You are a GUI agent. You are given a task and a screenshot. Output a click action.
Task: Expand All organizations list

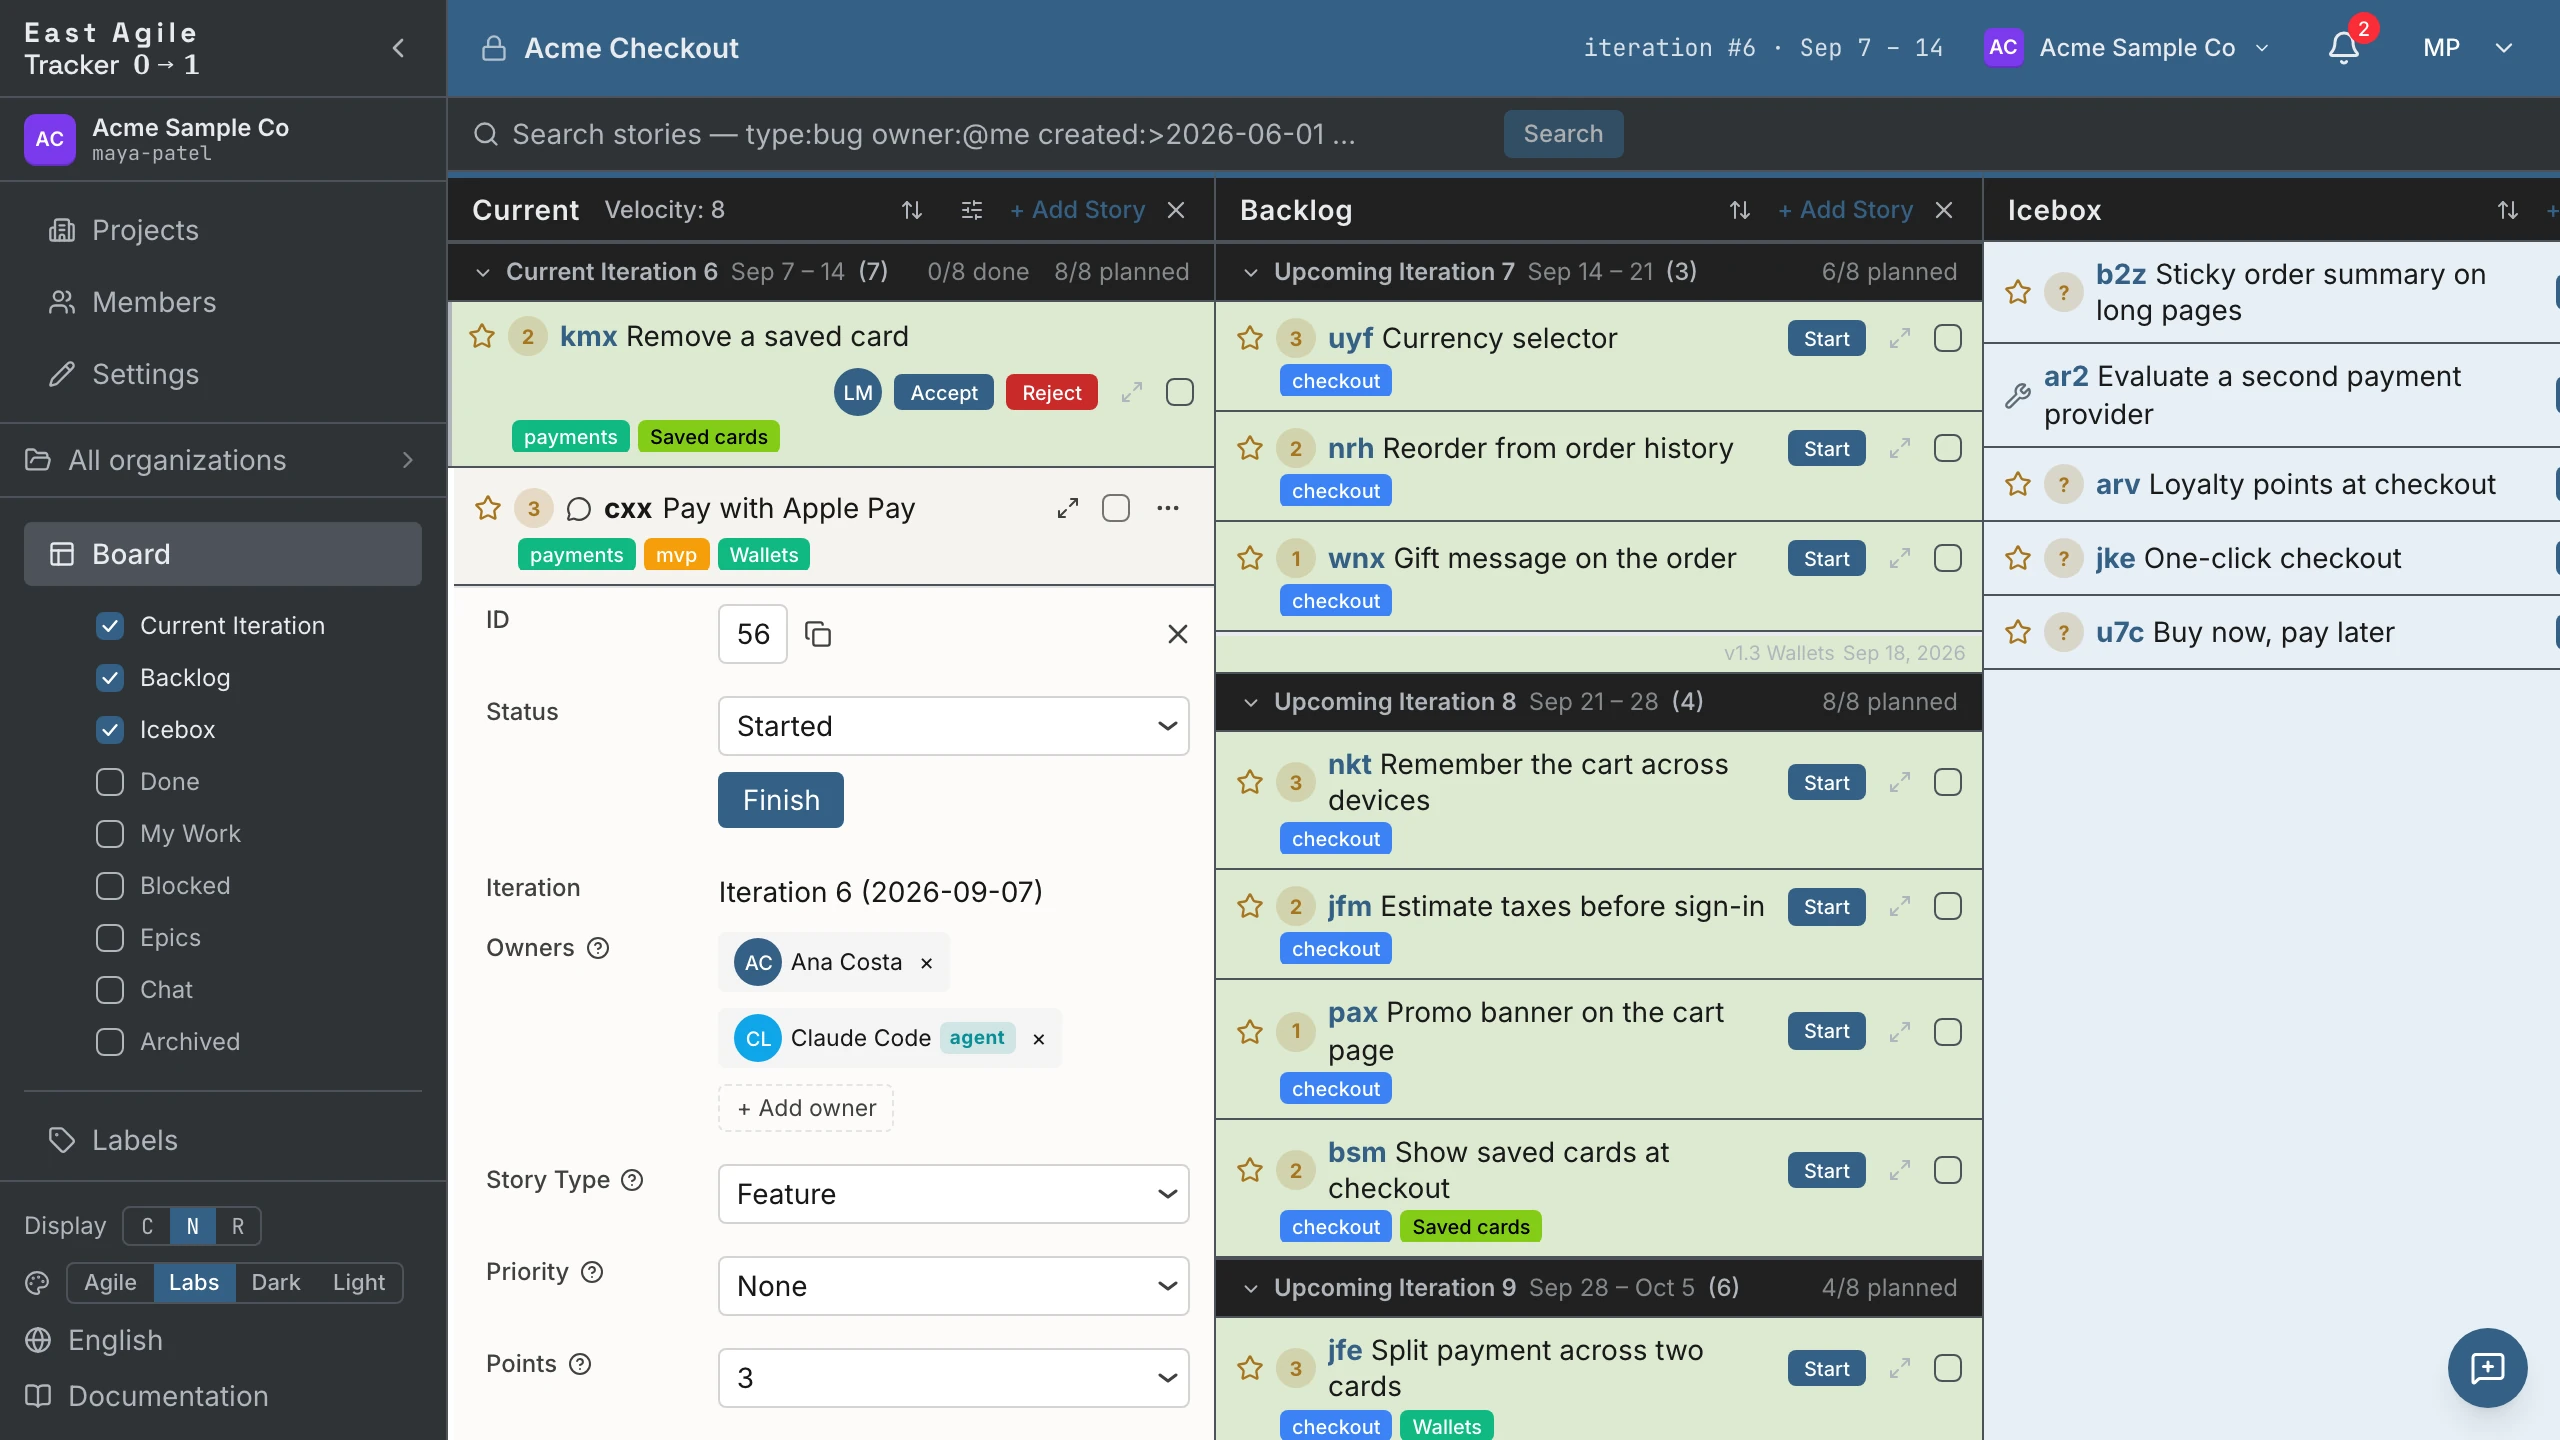[x=222, y=460]
